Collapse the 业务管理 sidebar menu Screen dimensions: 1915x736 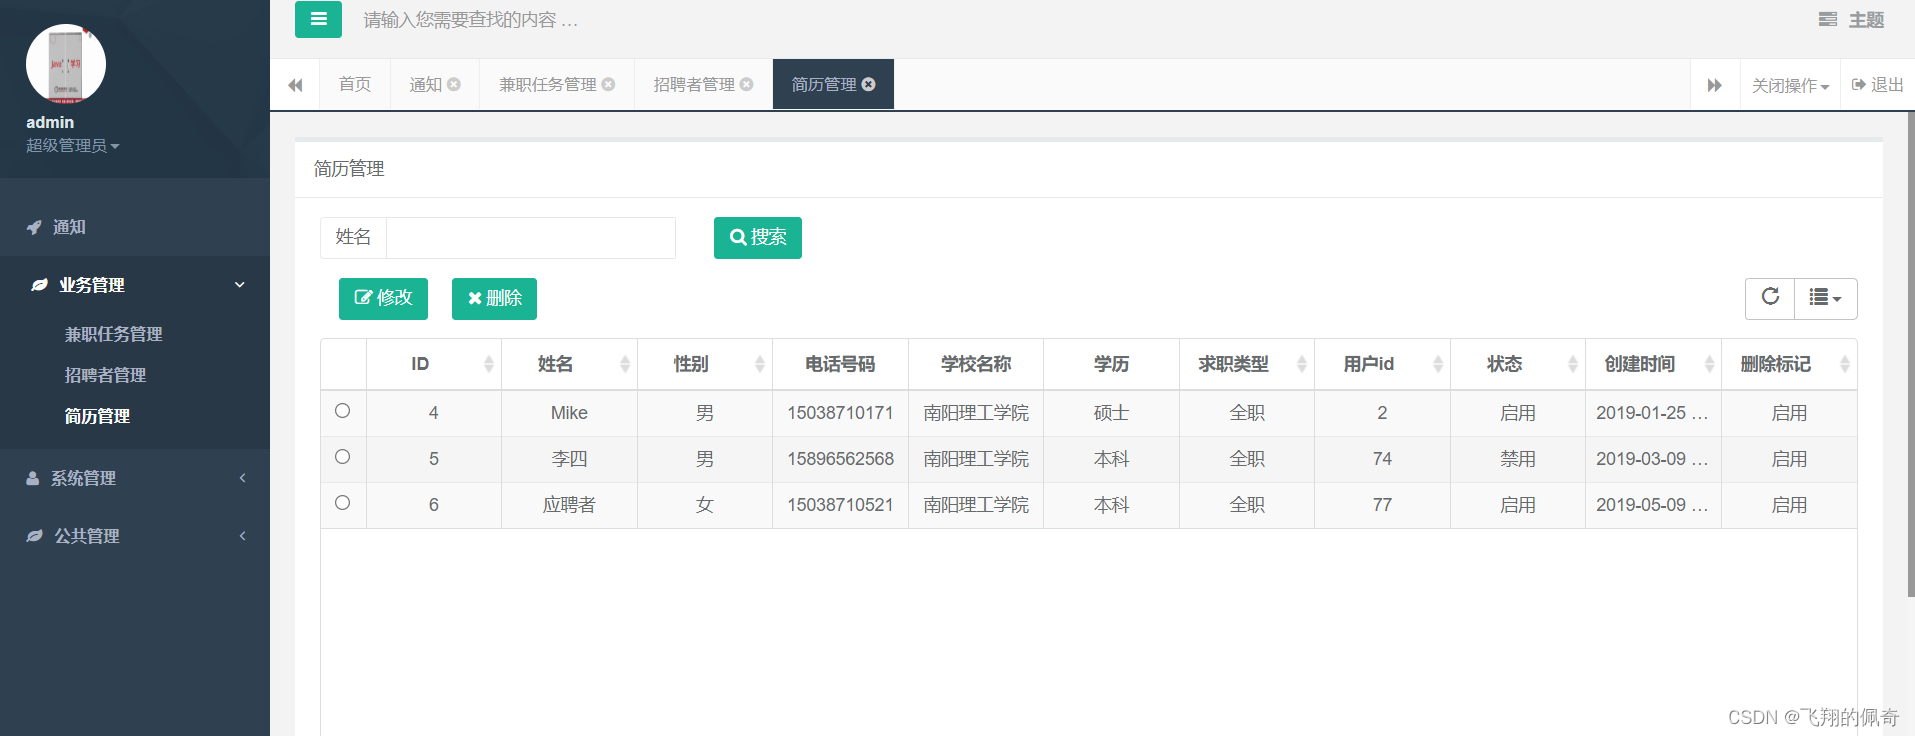click(x=135, y=285)
